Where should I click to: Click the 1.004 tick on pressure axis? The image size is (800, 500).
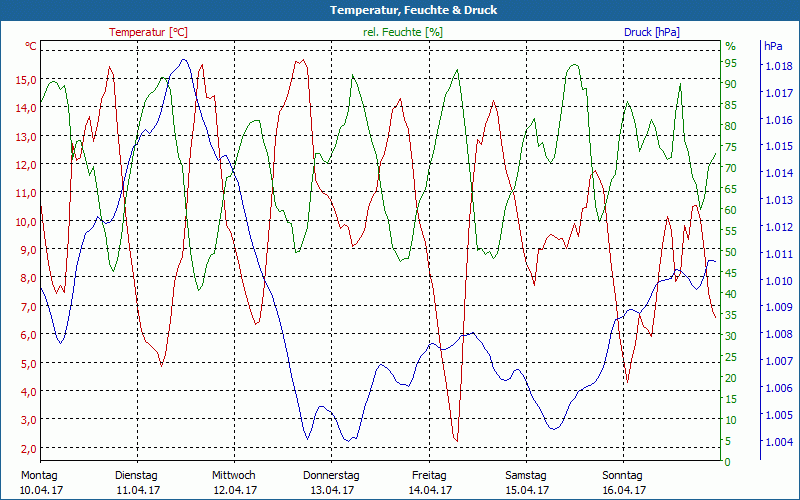779,442
